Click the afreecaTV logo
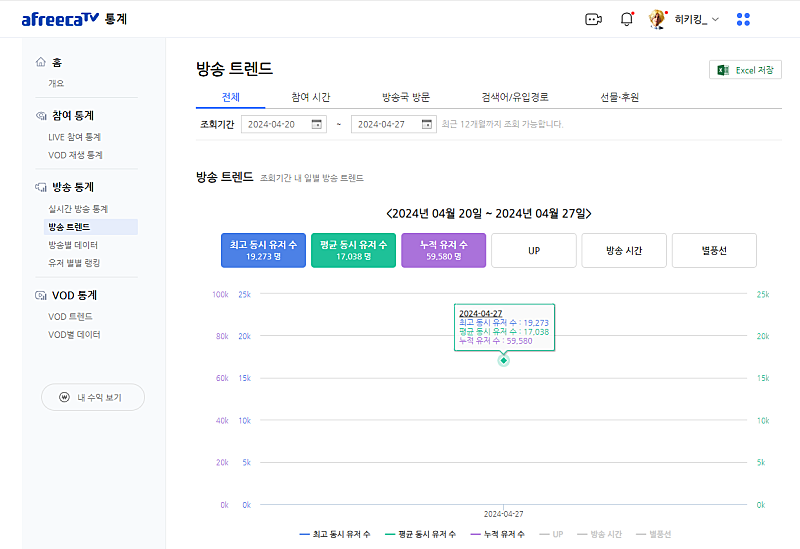800x549 pixels. point(60,19)
